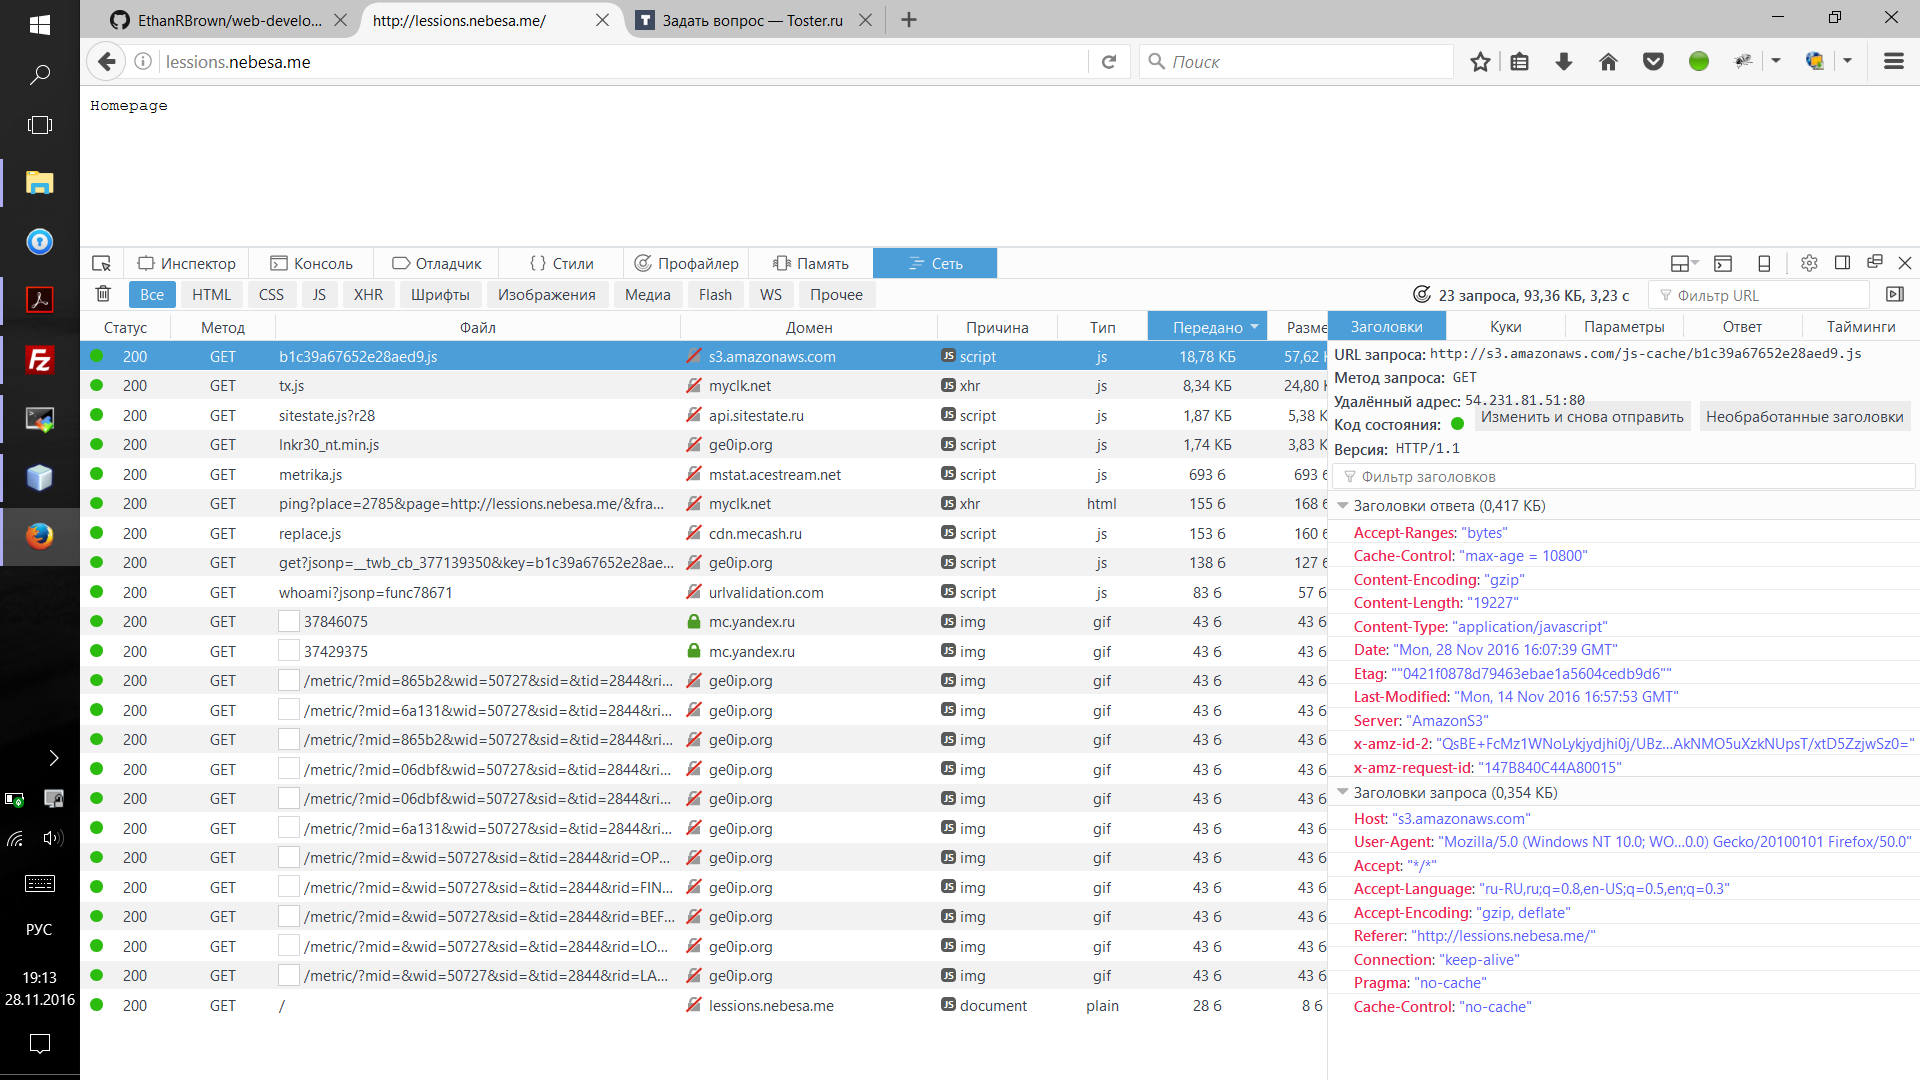The image size is (1920, 1080).
Task: Open the Firefox hamburger menu
Action: 1893,62
